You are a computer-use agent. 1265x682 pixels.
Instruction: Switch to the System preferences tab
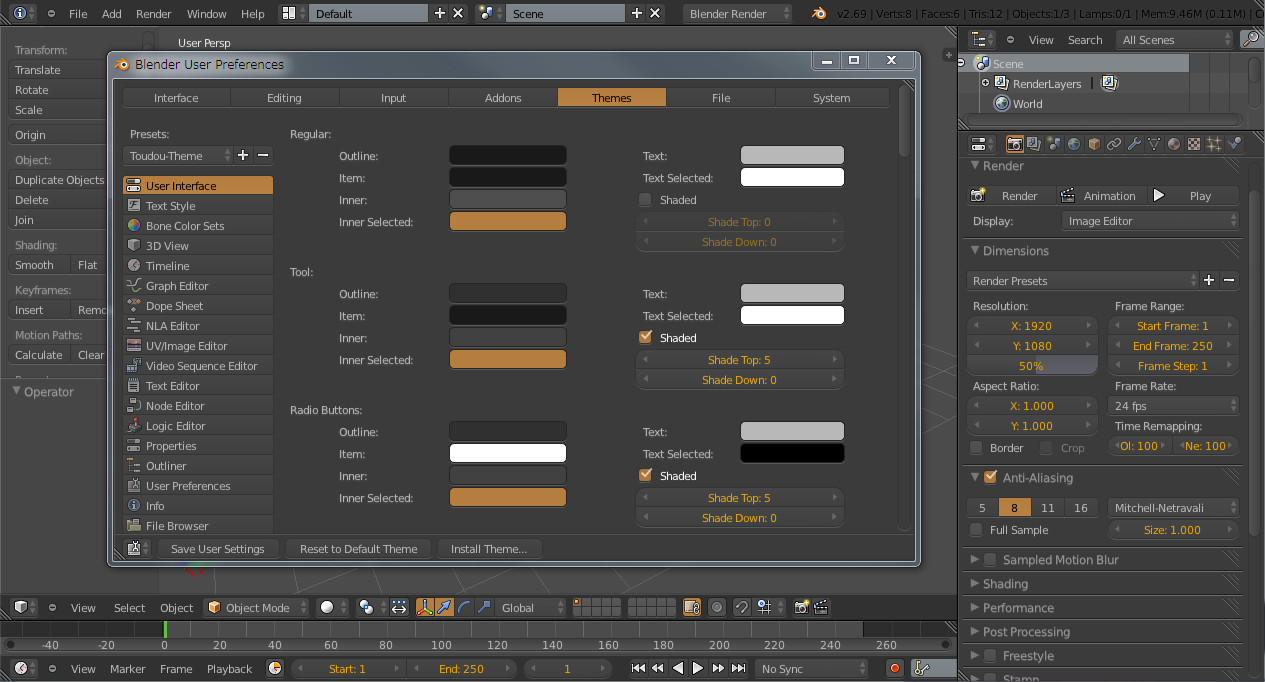pyautogui.click(x=831, y=97)
